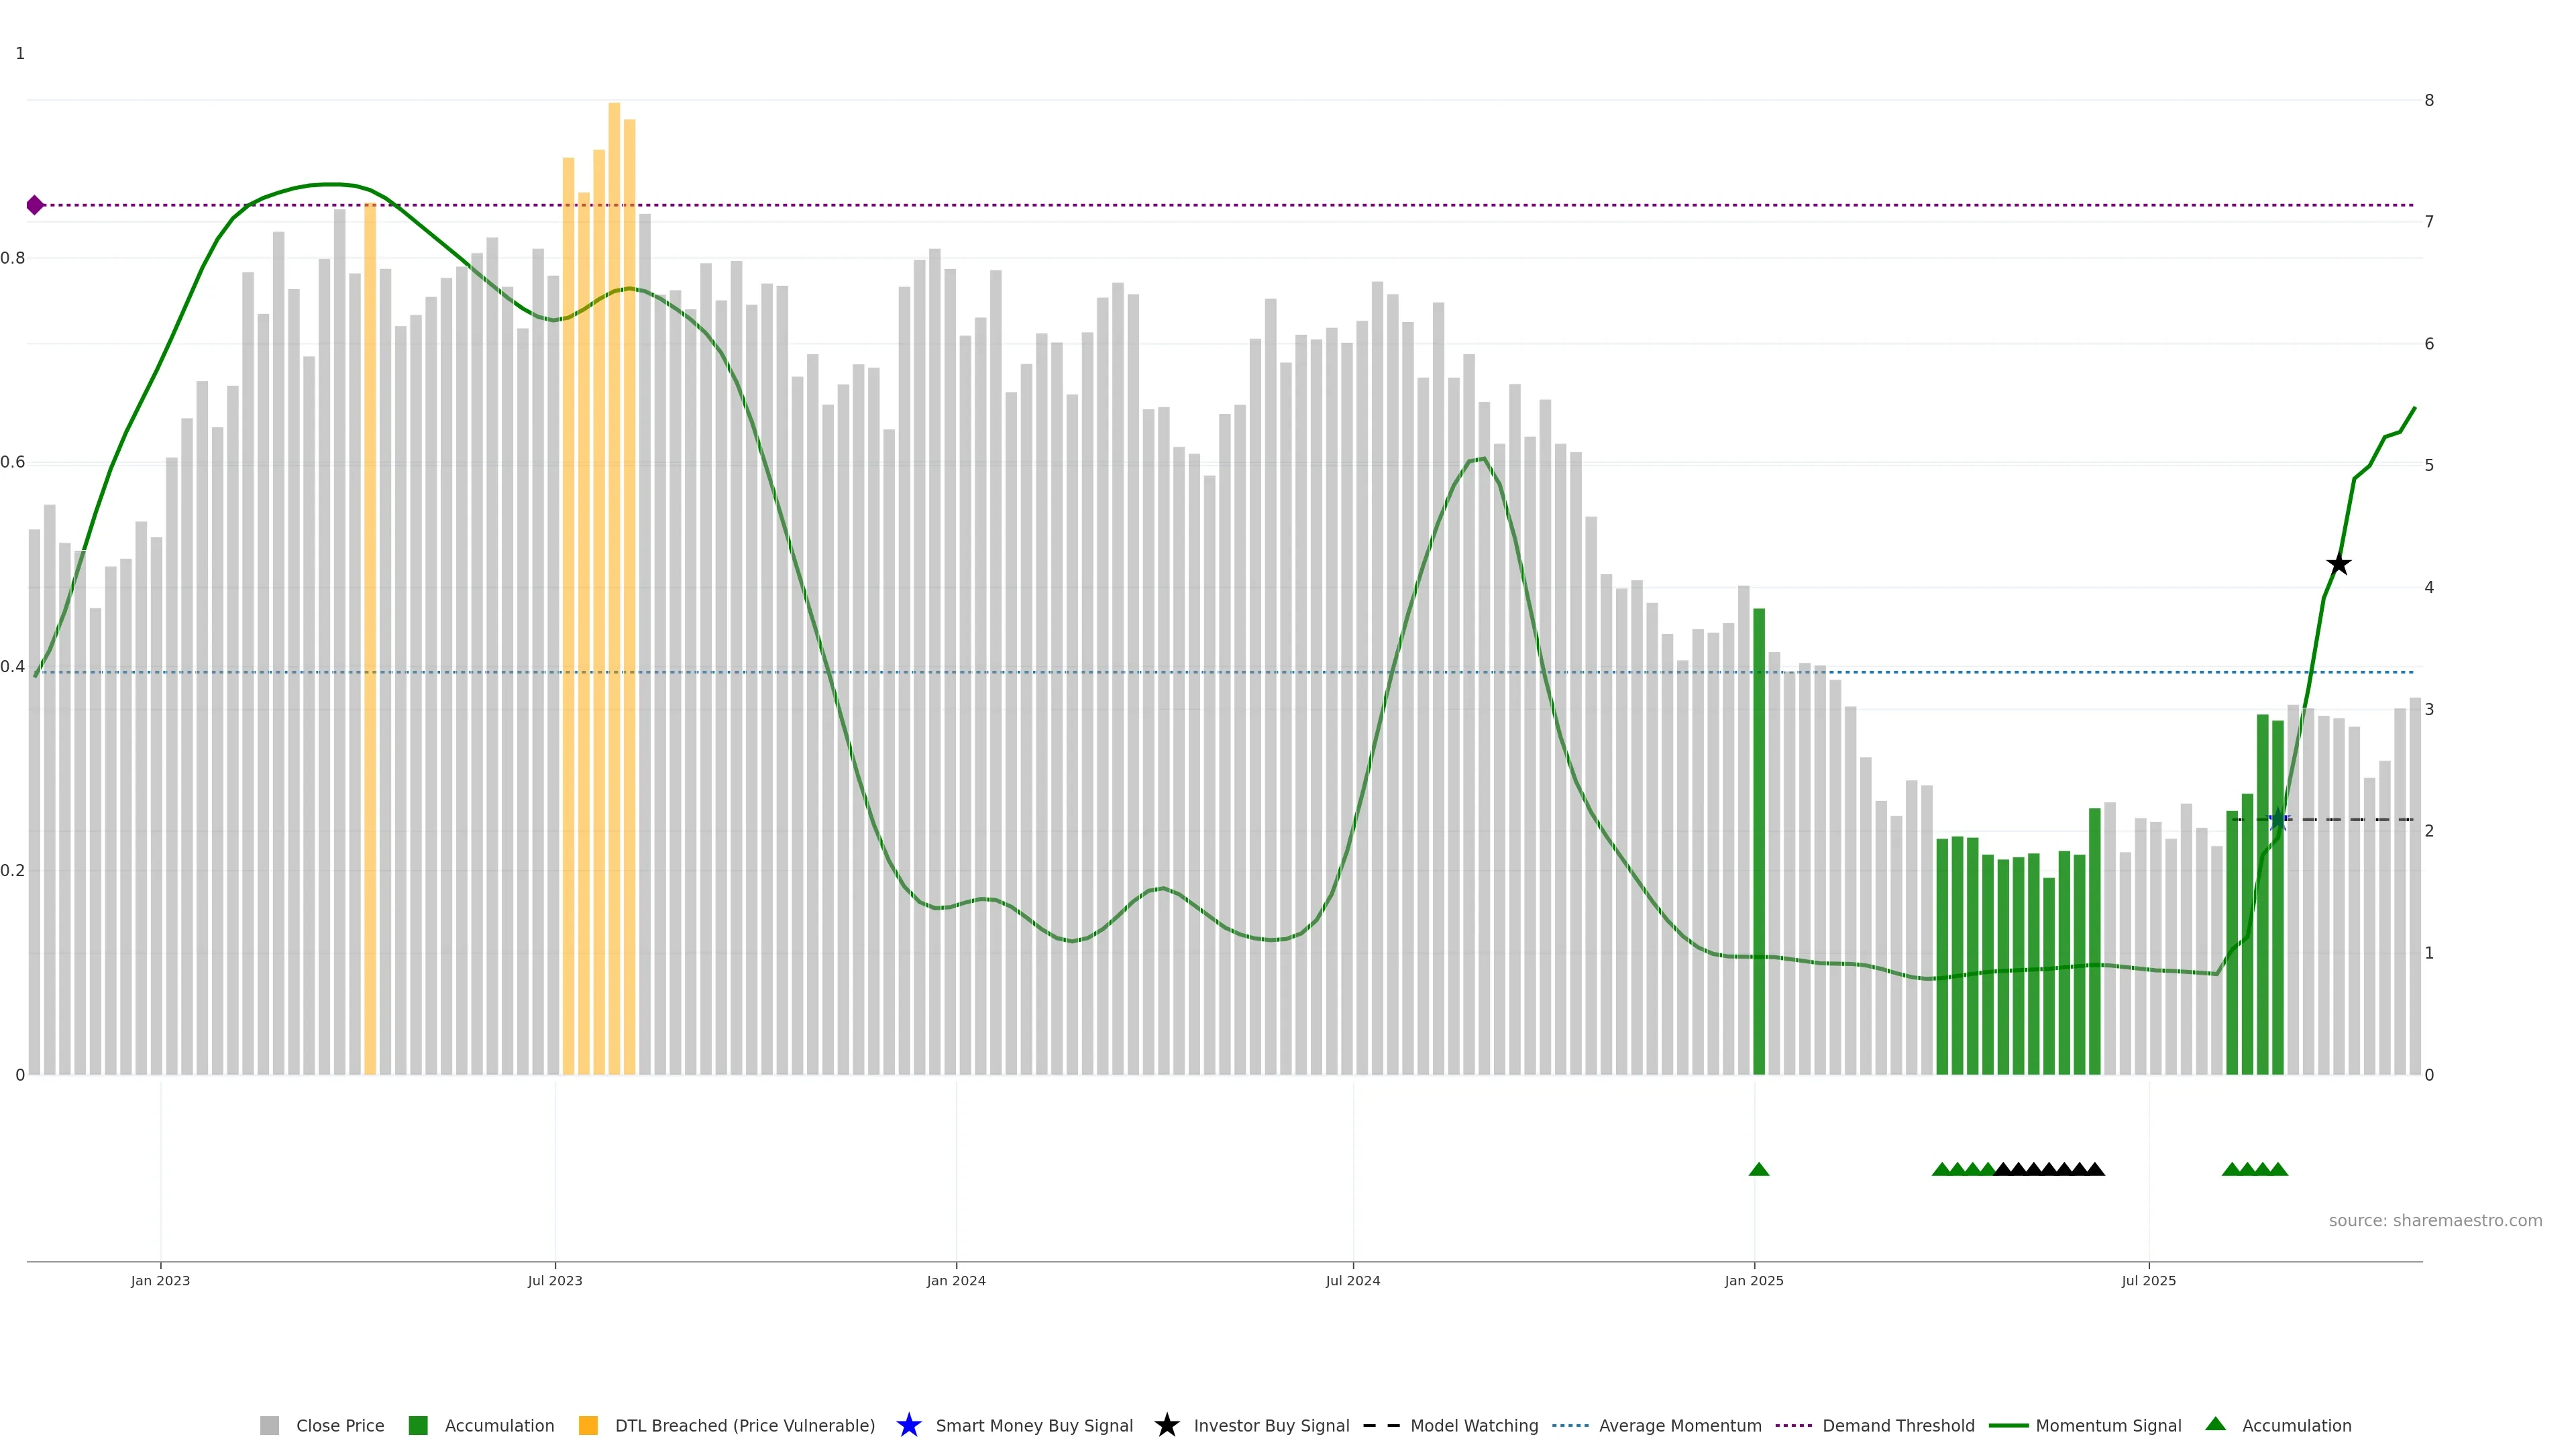Viewport: 2576px width, 1449px height.
Task: Click the purple diamond Demand Threshold marker
Action: point(35,205)
